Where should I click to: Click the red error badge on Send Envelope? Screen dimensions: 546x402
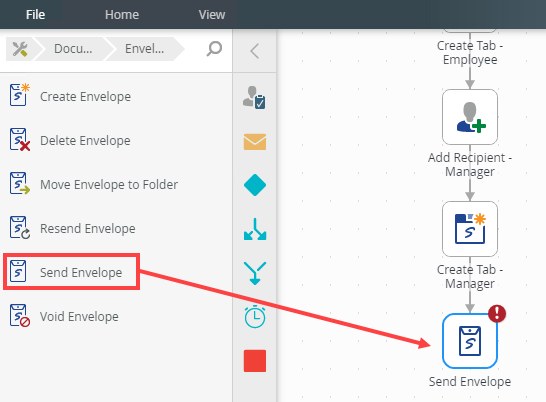tap(497, 313)
